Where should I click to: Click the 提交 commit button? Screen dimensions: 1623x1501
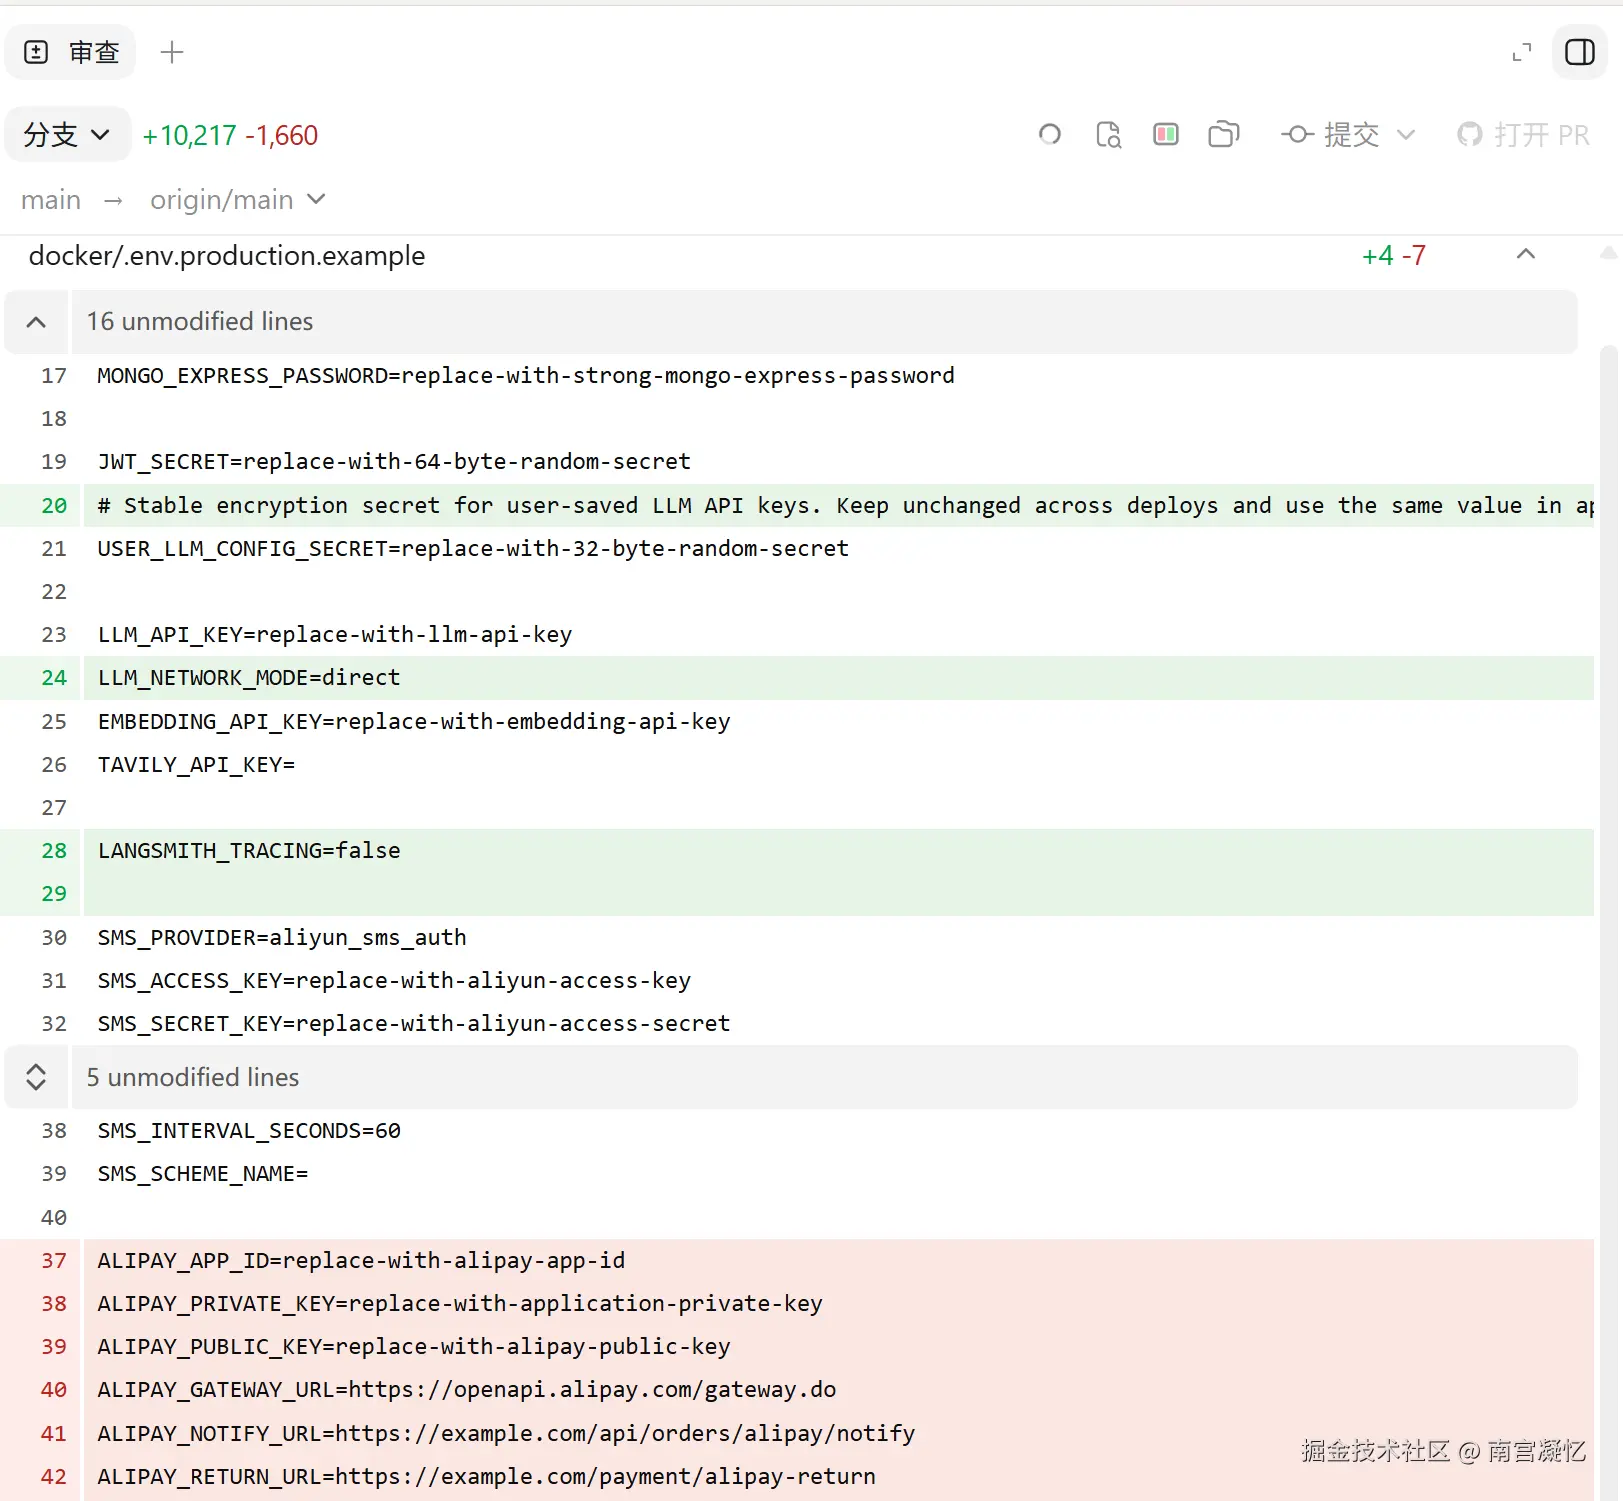[1330, 134]
